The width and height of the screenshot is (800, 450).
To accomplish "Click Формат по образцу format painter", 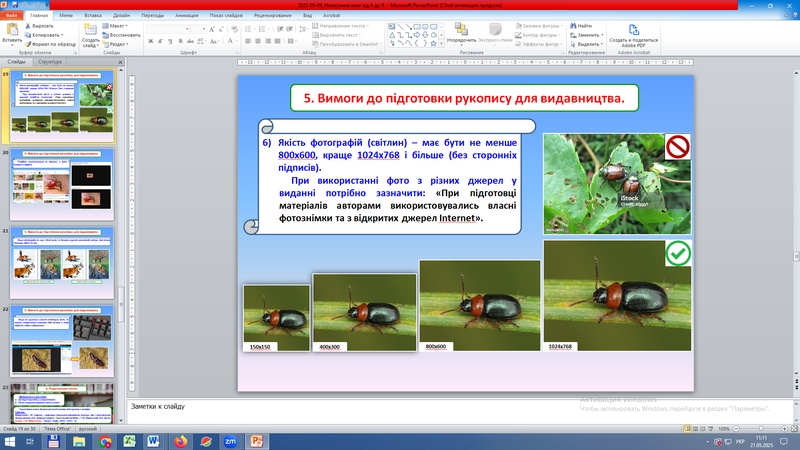I will pyautogui.click(x=51, y=44).
